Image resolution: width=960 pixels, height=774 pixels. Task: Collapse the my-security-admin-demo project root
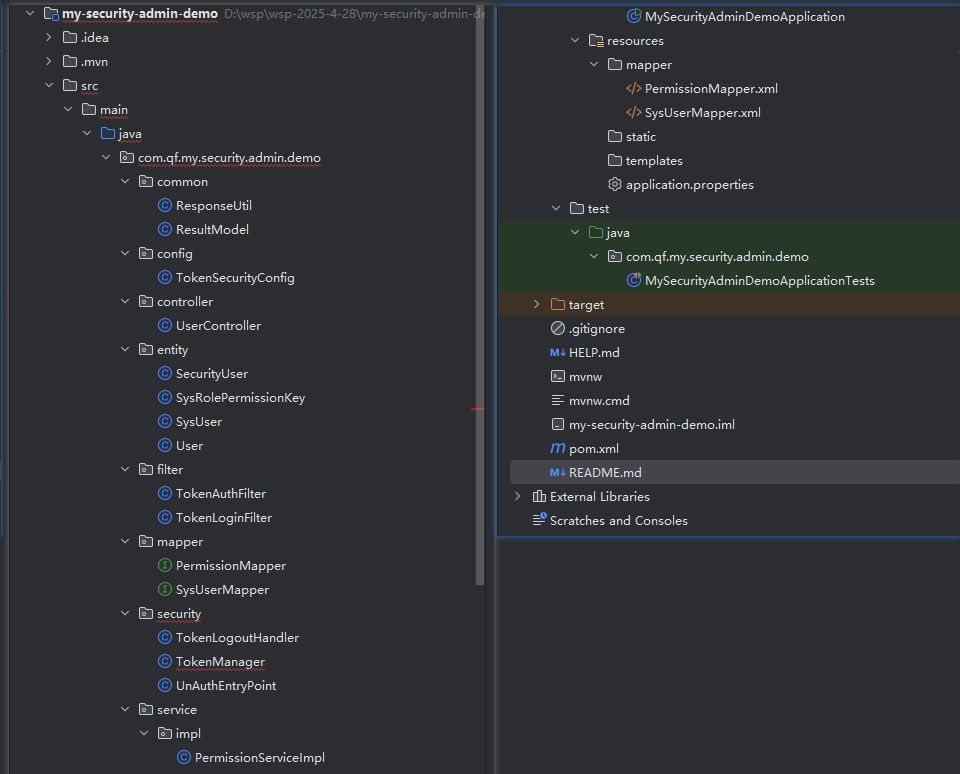[29, 13]
